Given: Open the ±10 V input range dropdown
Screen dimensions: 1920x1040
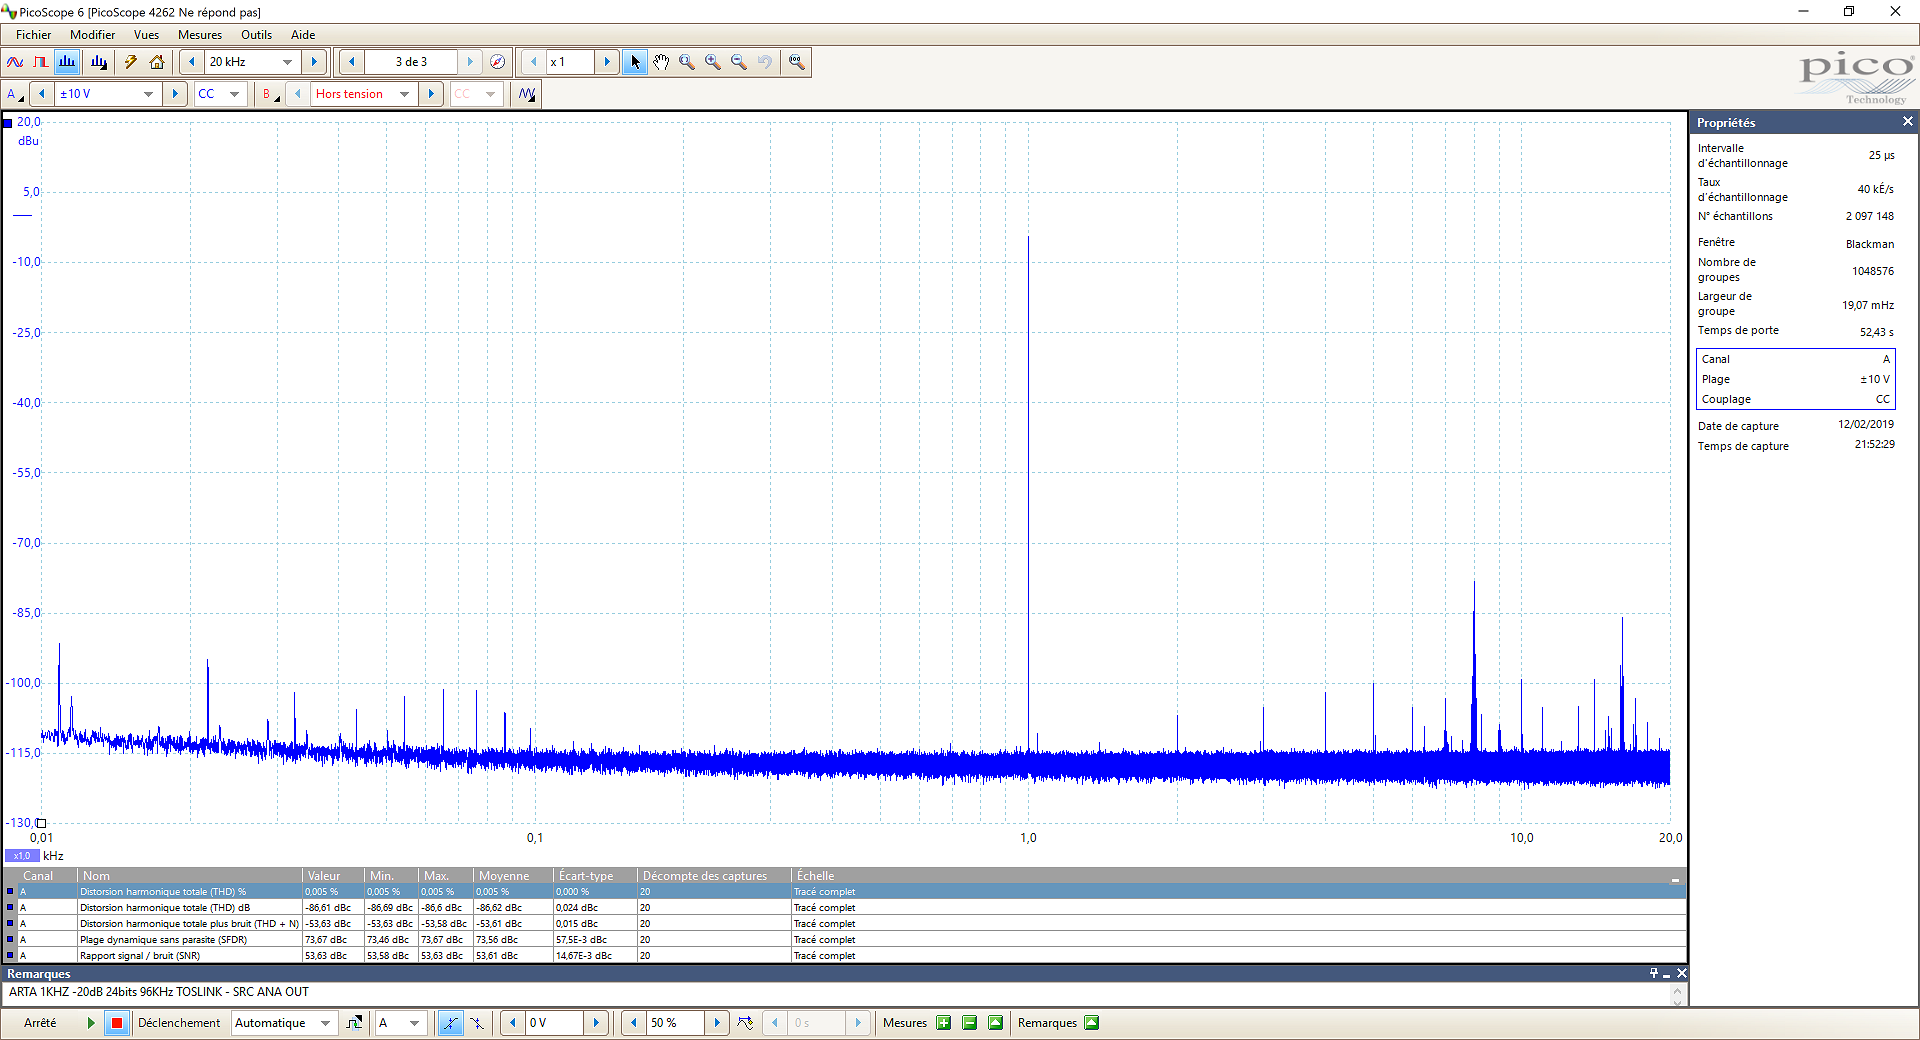Looking at the screenshot, I should click(x=148, y=94).
